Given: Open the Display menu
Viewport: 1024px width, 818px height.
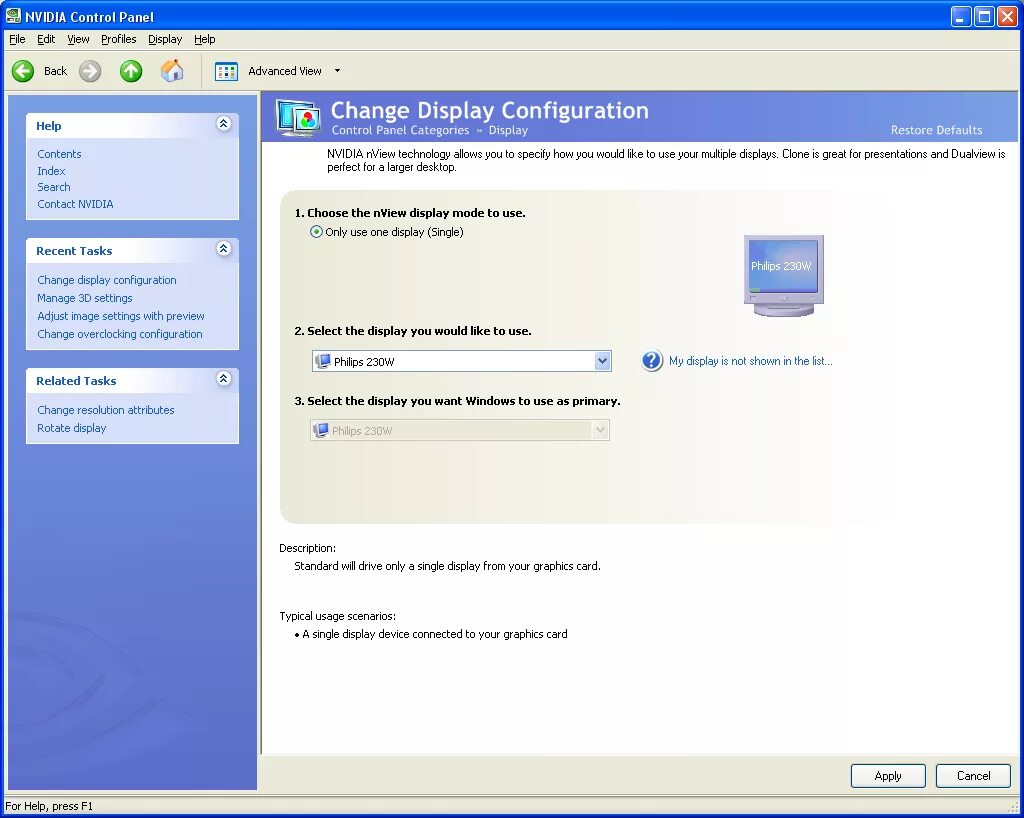Looking at the screenshot, I should 165,39.
